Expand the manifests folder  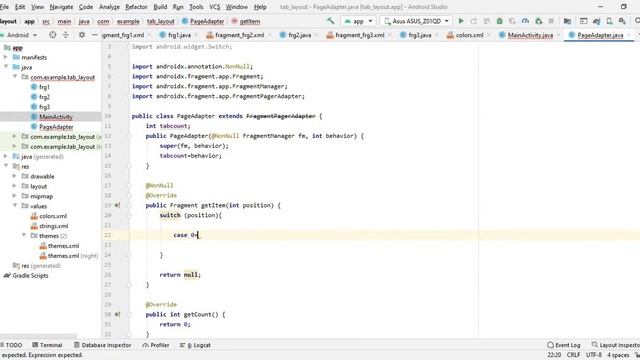pyautogui.click(x=6, y=57)
